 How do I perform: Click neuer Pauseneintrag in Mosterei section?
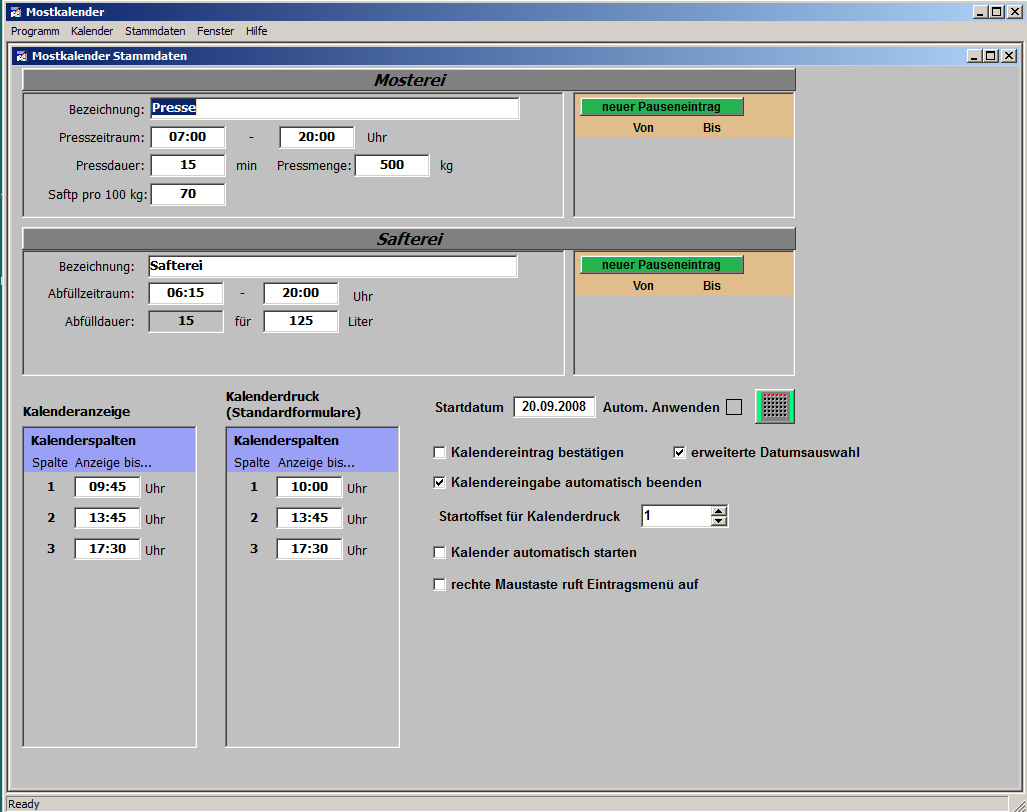point(661,107)
